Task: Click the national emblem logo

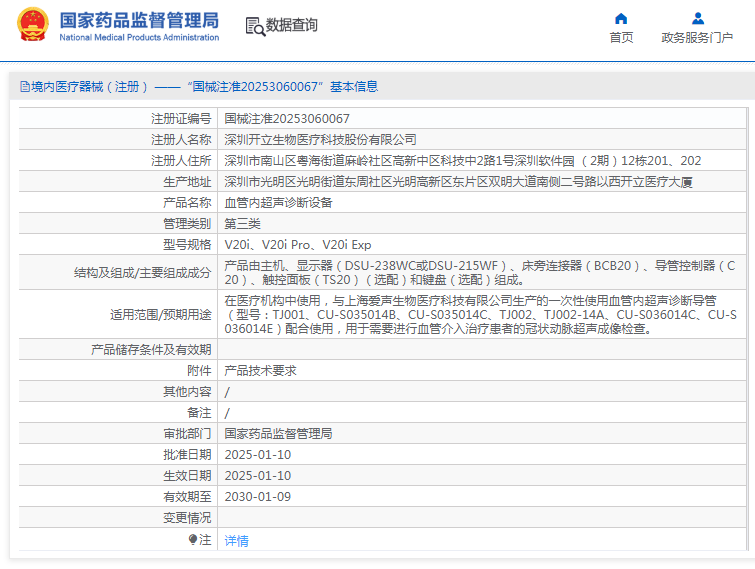Action: pos(33,24)
